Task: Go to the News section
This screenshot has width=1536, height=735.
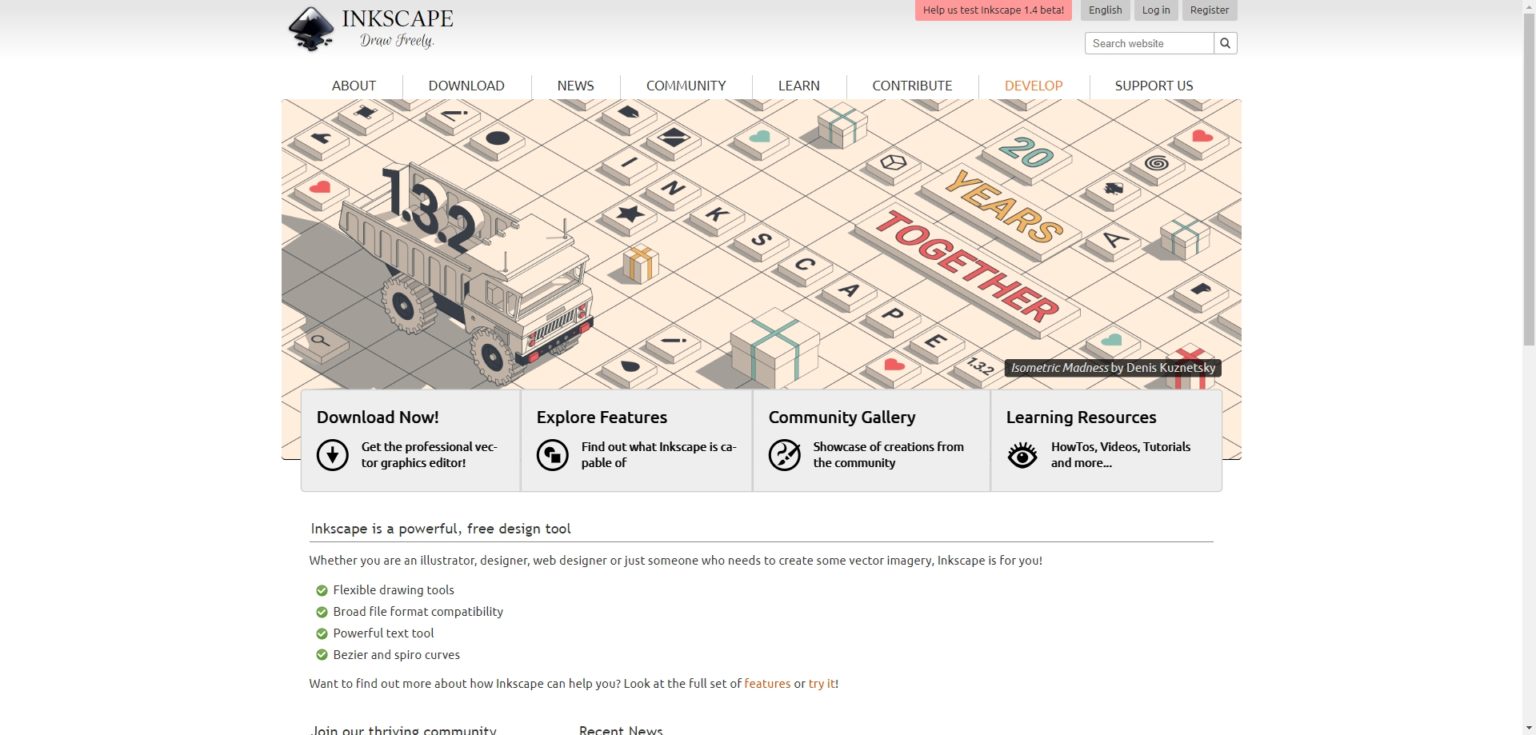Action: pos(575,86)
